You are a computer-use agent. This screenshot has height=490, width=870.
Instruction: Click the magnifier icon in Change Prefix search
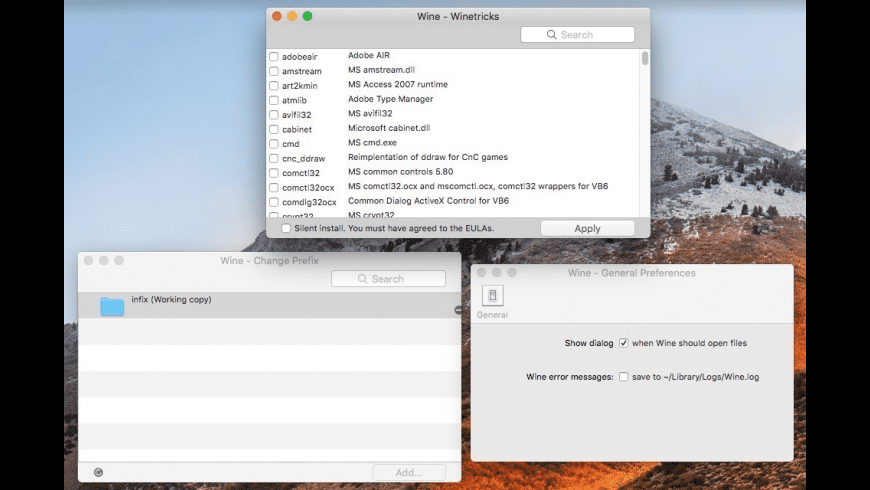coord(362,279)
